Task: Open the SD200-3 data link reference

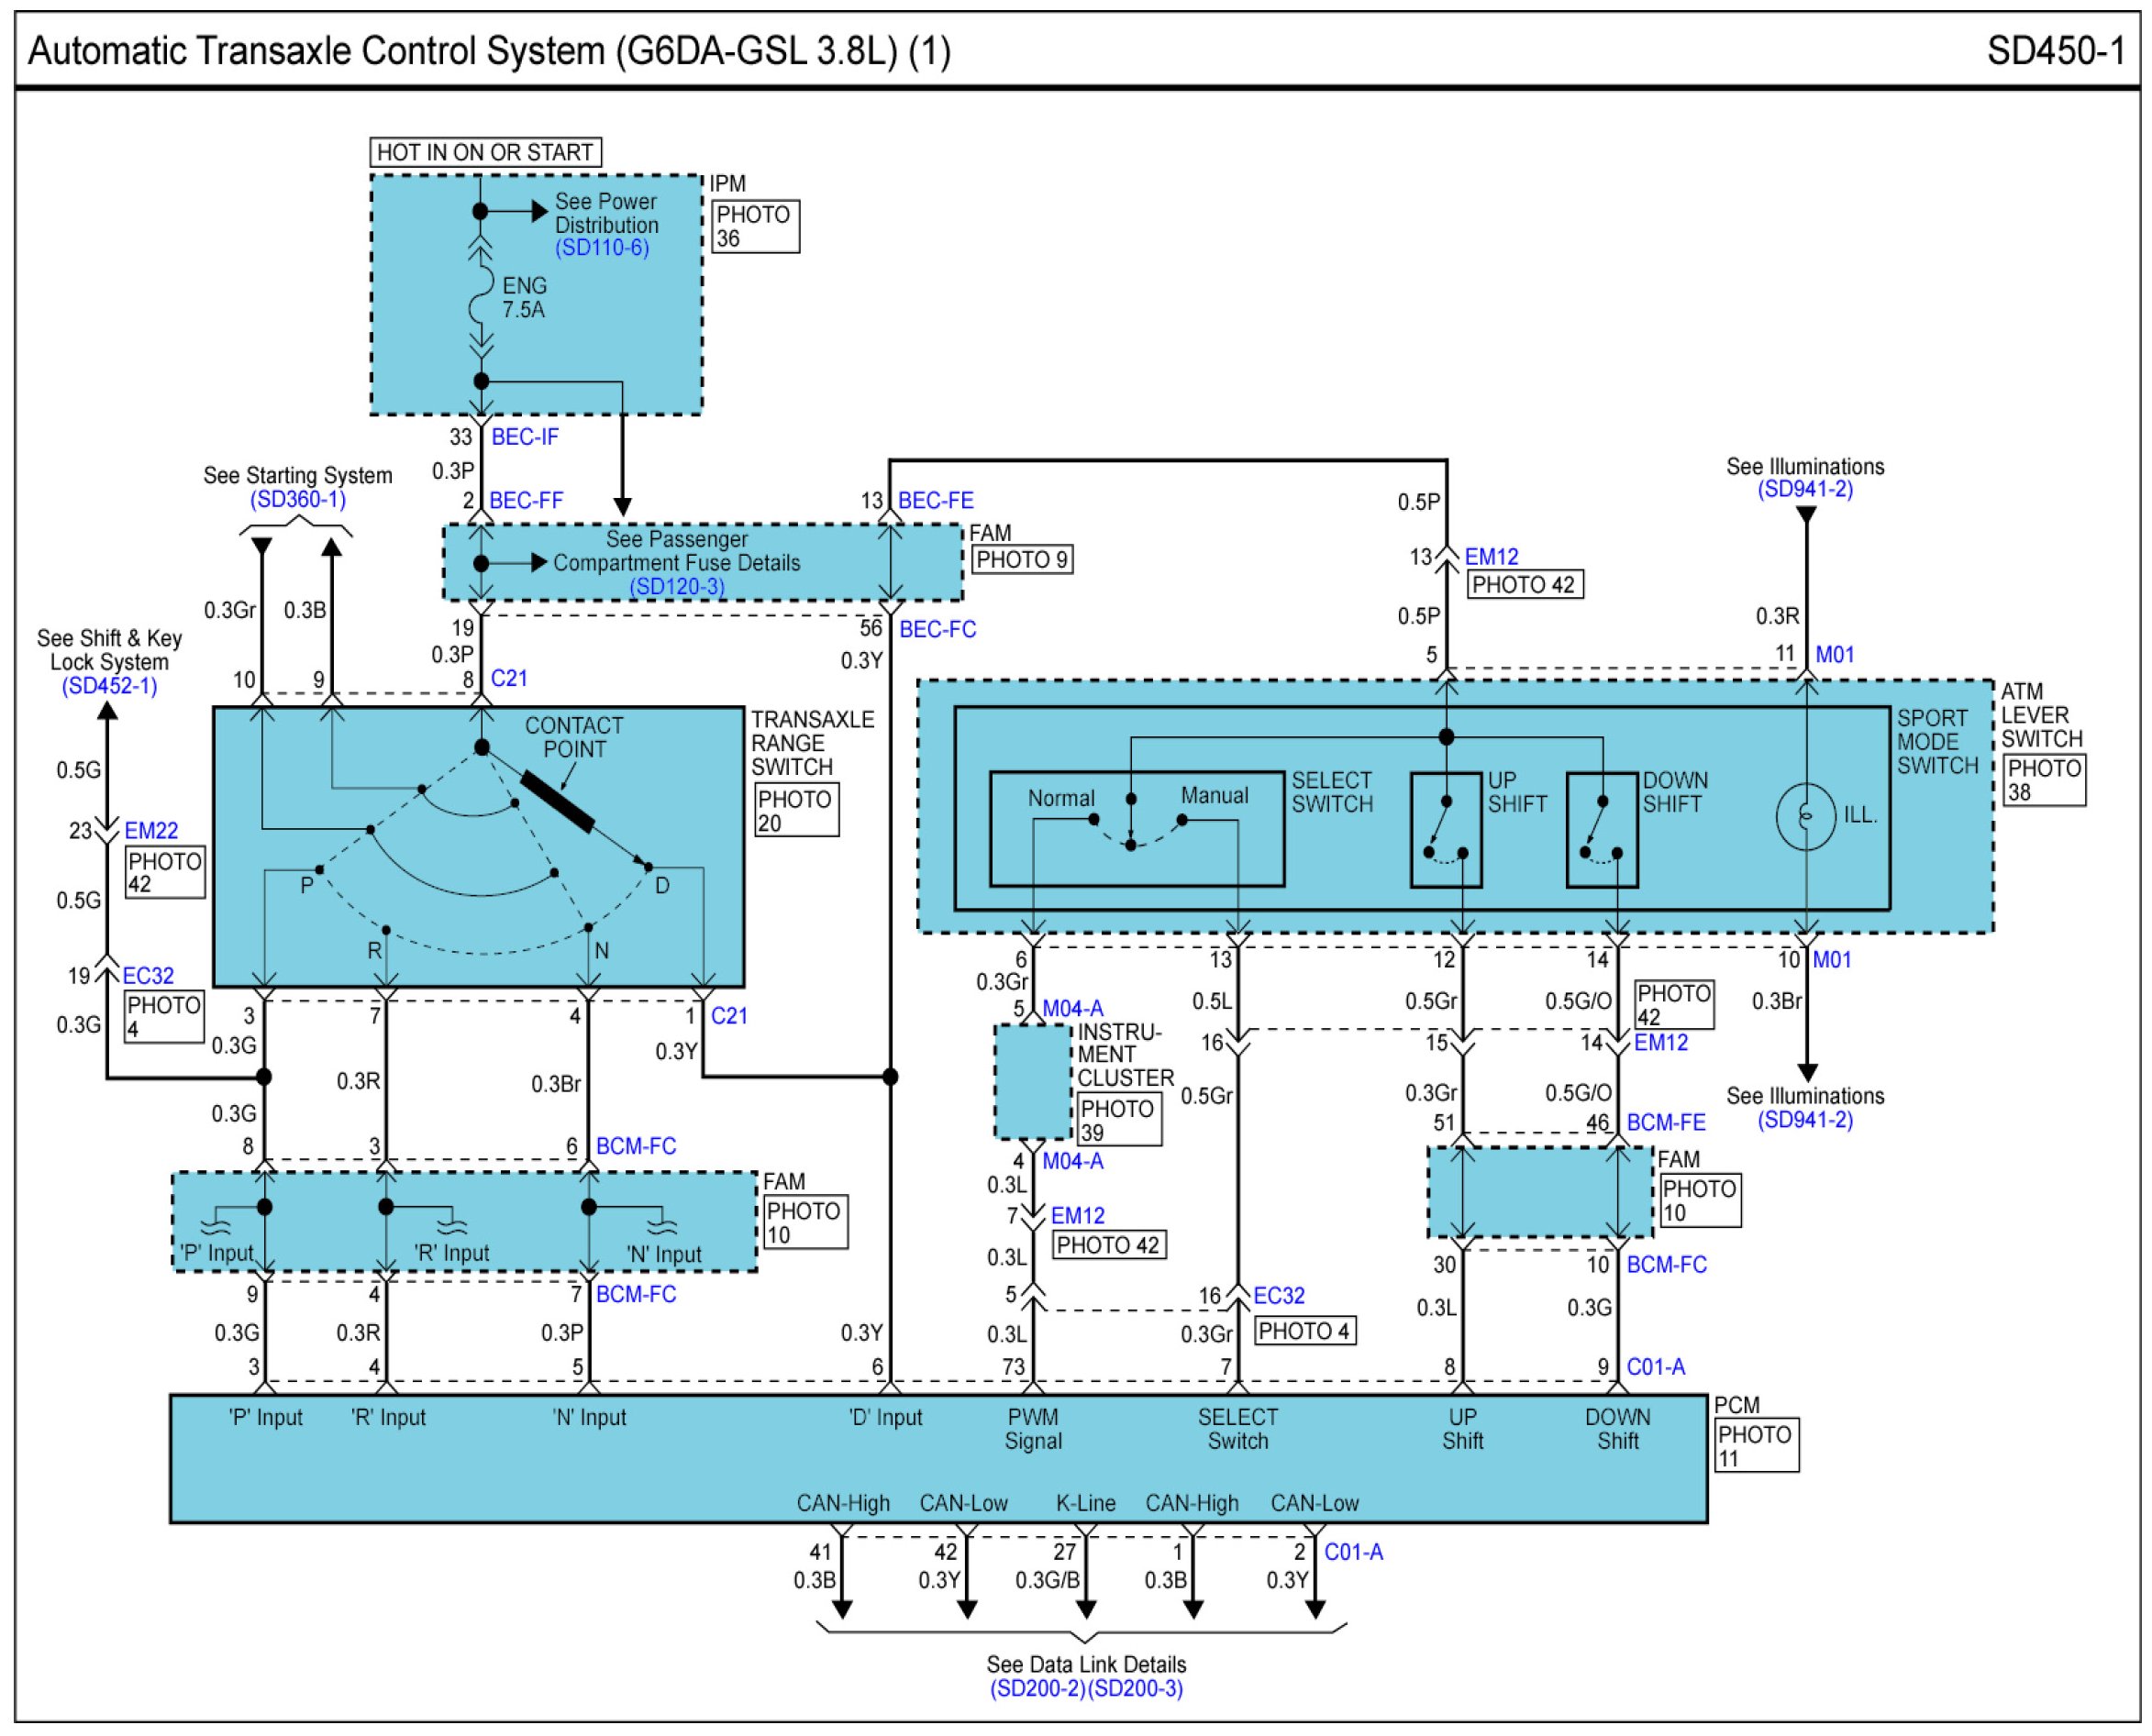Action: [x=1135, y=1689]
